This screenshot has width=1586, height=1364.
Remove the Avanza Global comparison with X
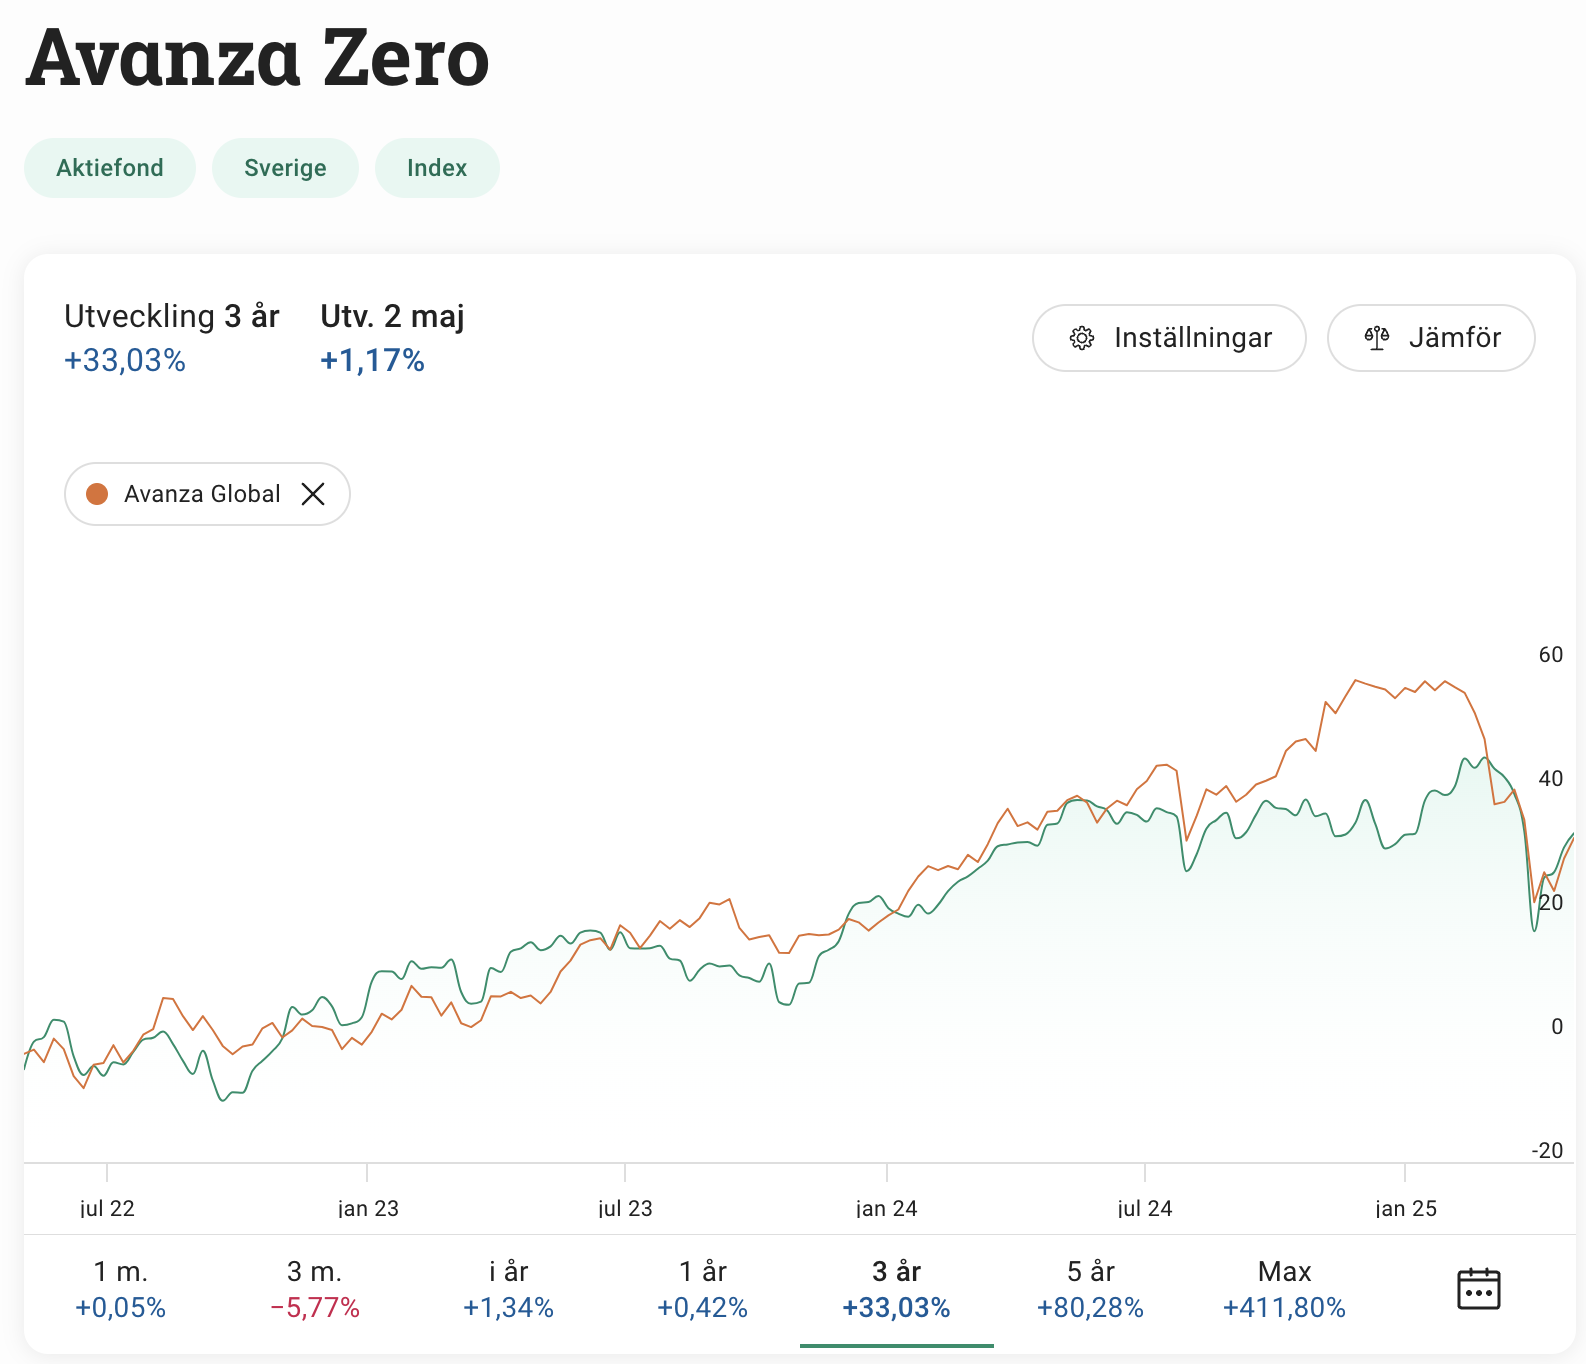313,494
